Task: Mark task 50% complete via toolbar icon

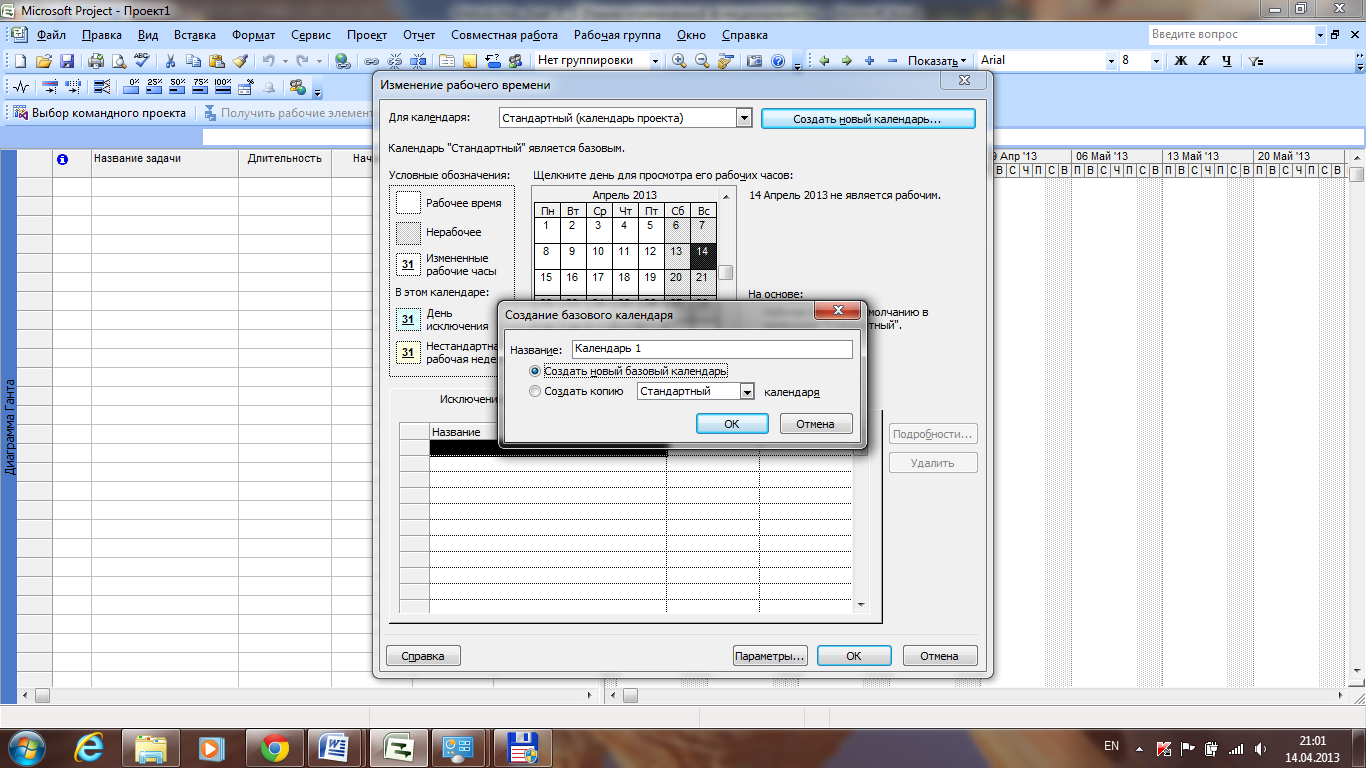Action: [177, 86]
